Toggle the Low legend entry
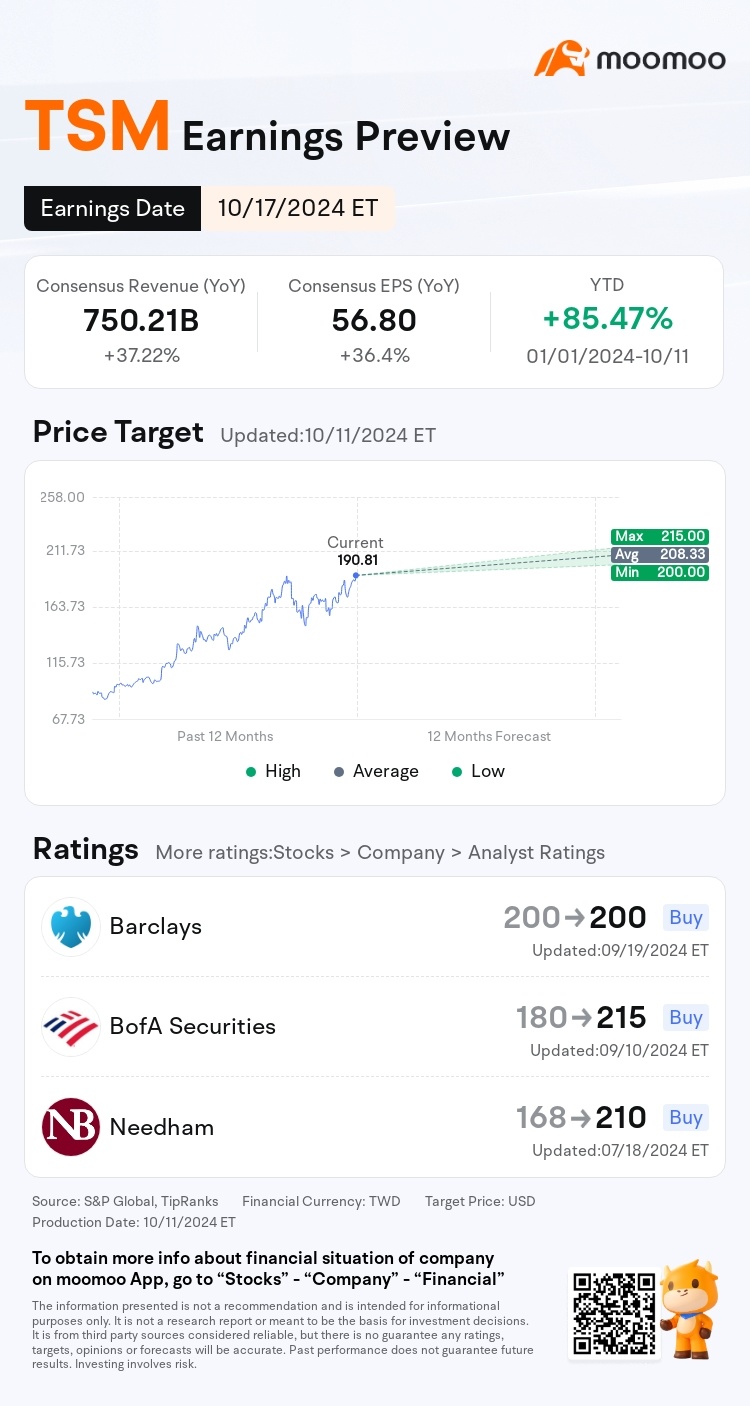Image resolution: width=750 pixels, height=1406 pixels. [478, 771]
